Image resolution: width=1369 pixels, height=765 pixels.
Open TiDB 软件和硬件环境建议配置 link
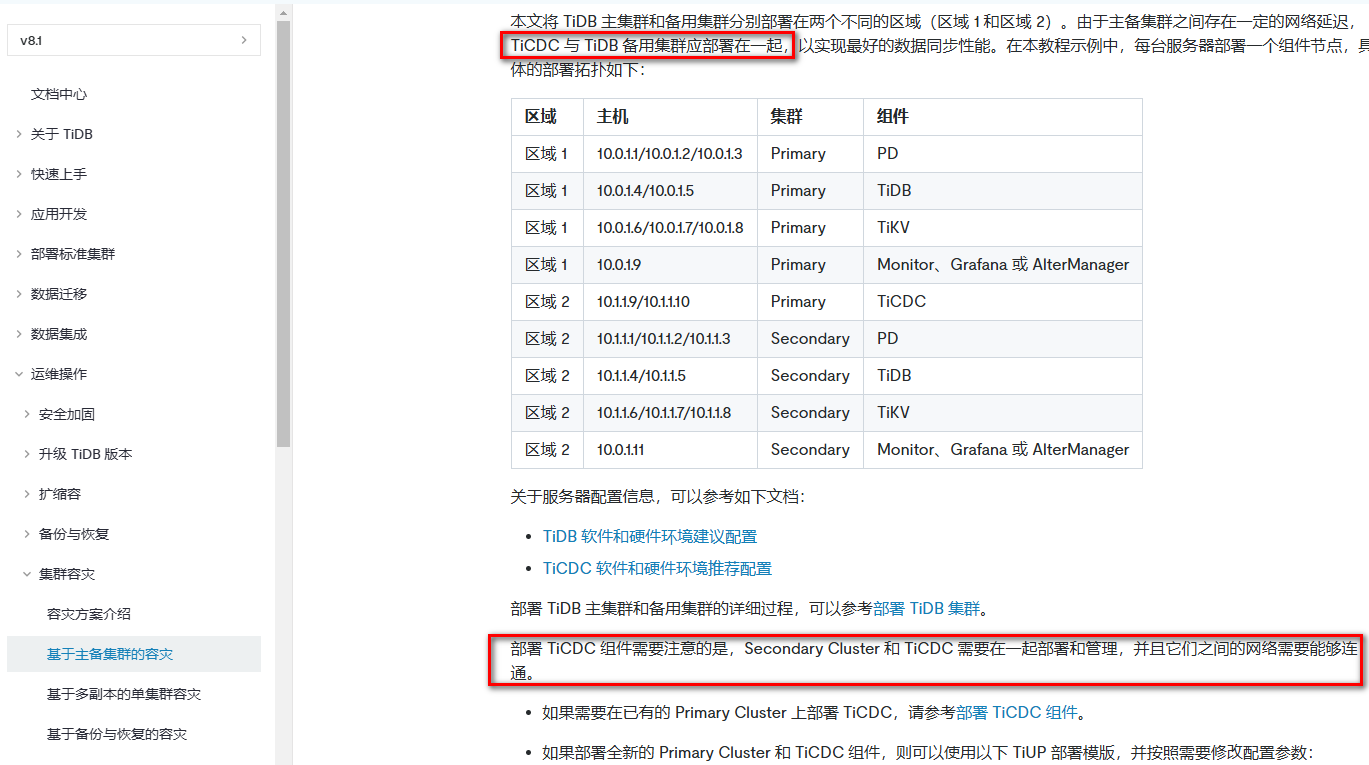point(650,537)
